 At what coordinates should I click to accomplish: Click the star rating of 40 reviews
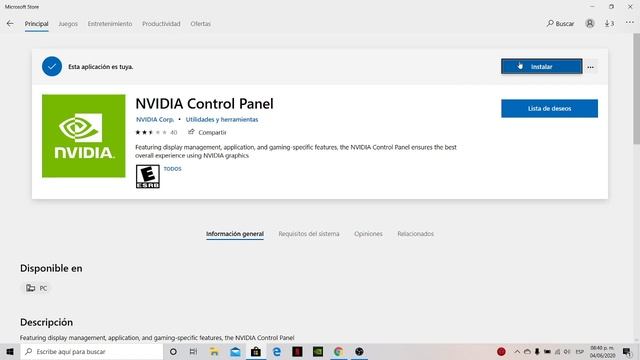coord(156,132)
